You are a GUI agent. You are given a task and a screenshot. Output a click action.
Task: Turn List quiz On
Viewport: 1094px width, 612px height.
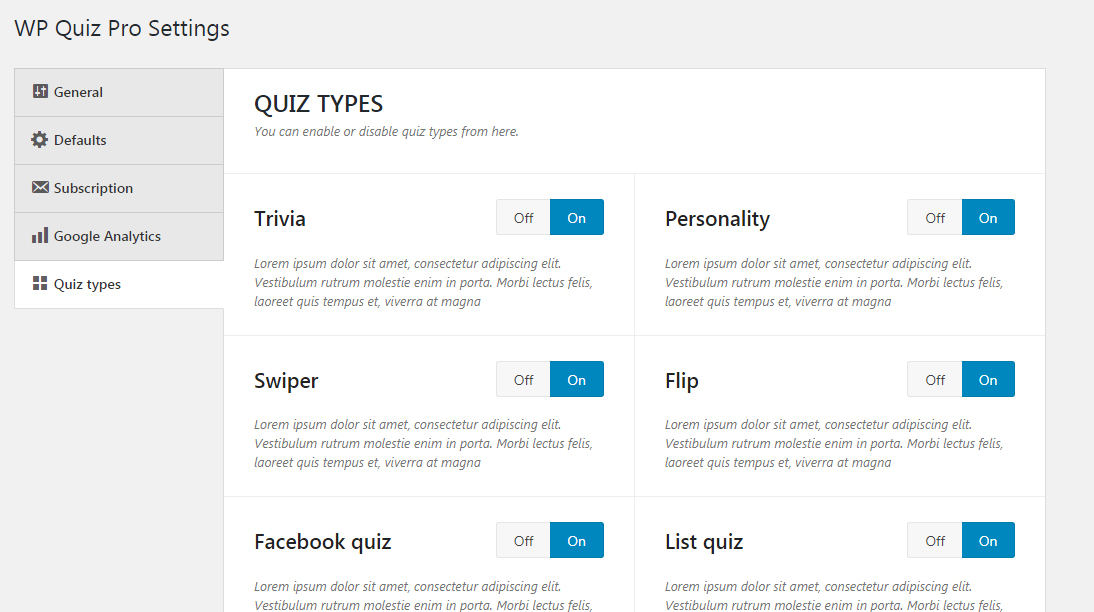point(988,541)
